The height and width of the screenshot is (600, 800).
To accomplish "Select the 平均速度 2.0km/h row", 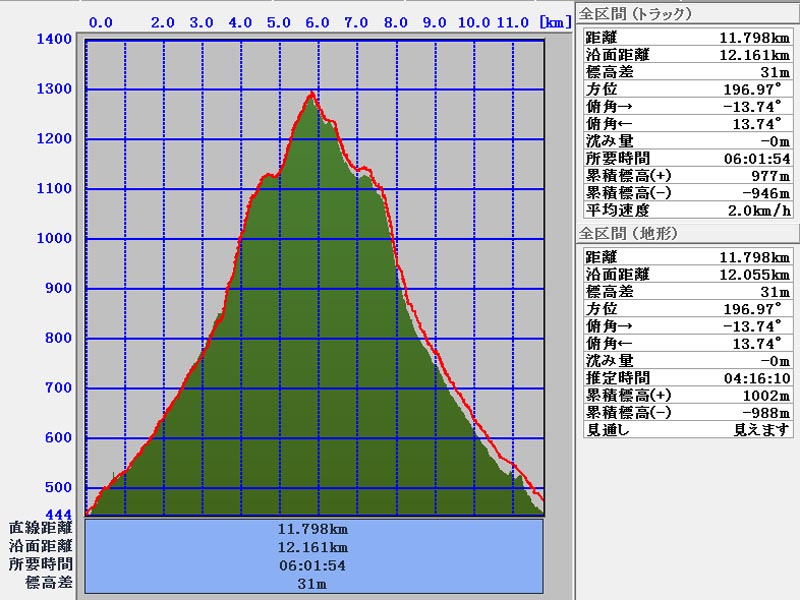I will click(x=686, y=211).
